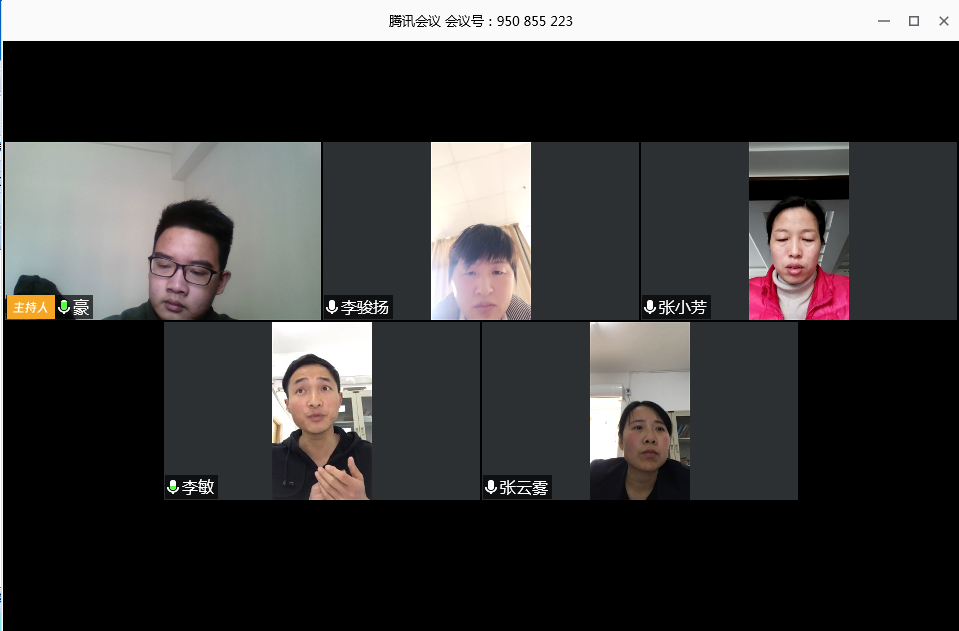
Task: Select the host's video tile with glasses
Action: (163, 231)
